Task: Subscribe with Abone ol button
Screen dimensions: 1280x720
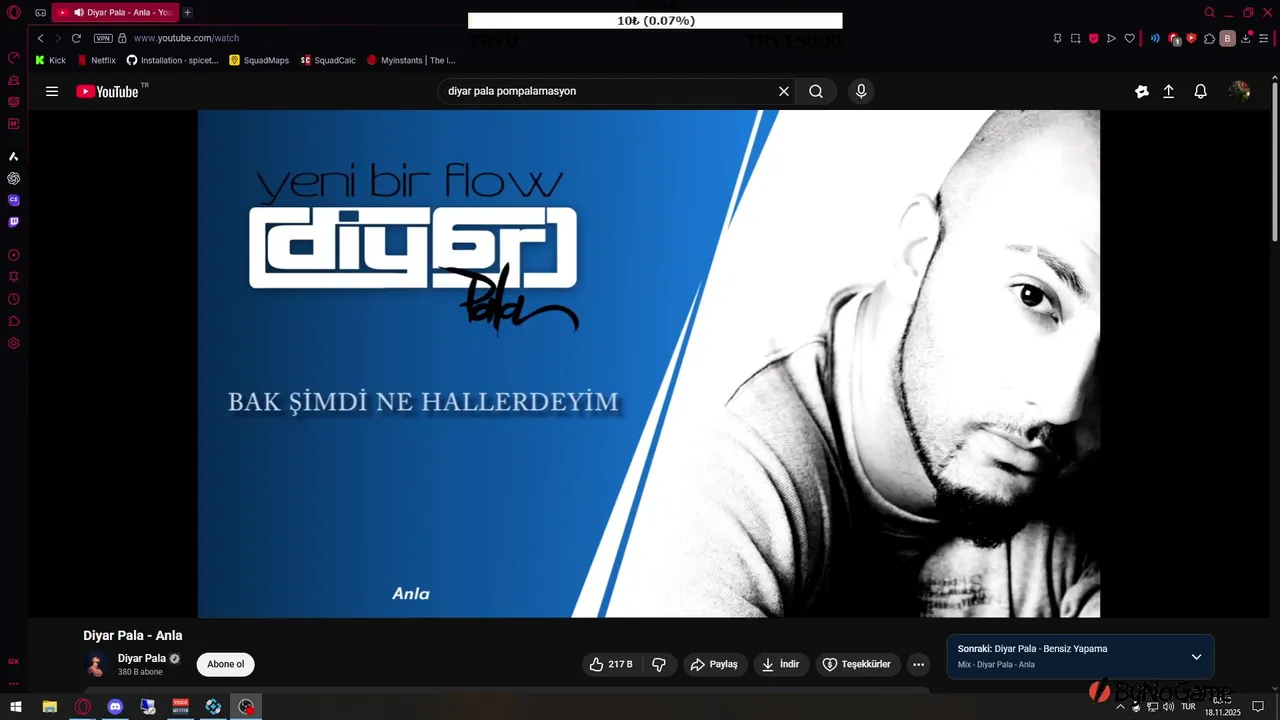Action: pos(226,664)
